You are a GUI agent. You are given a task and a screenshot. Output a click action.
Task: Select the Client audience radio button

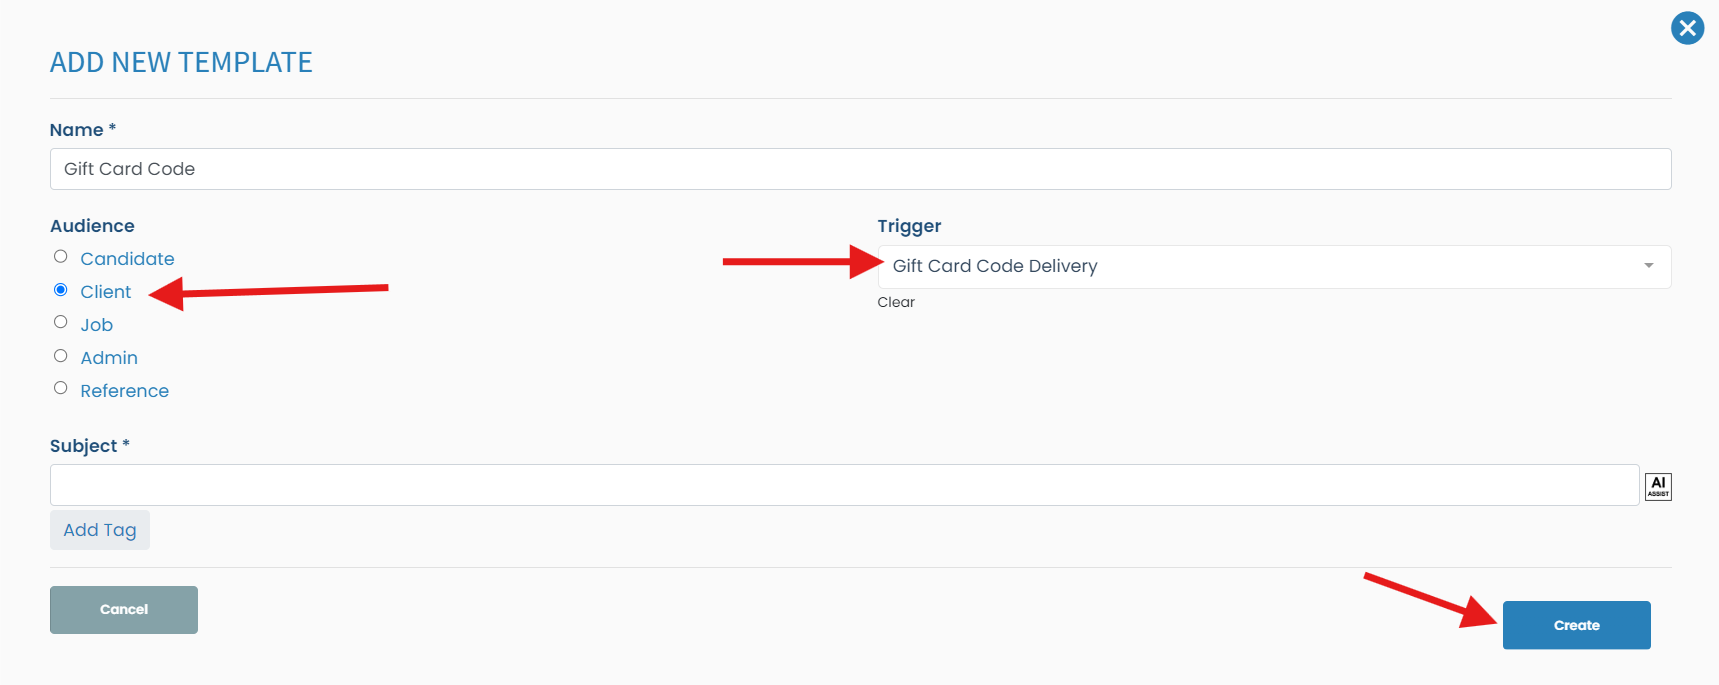pos(61,290)
